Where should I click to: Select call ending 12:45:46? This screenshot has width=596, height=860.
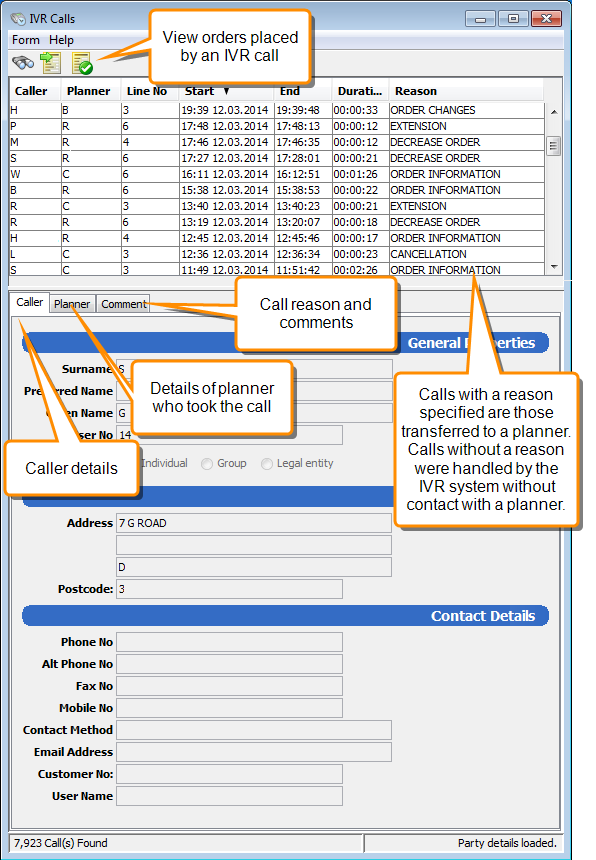(277, 238)
